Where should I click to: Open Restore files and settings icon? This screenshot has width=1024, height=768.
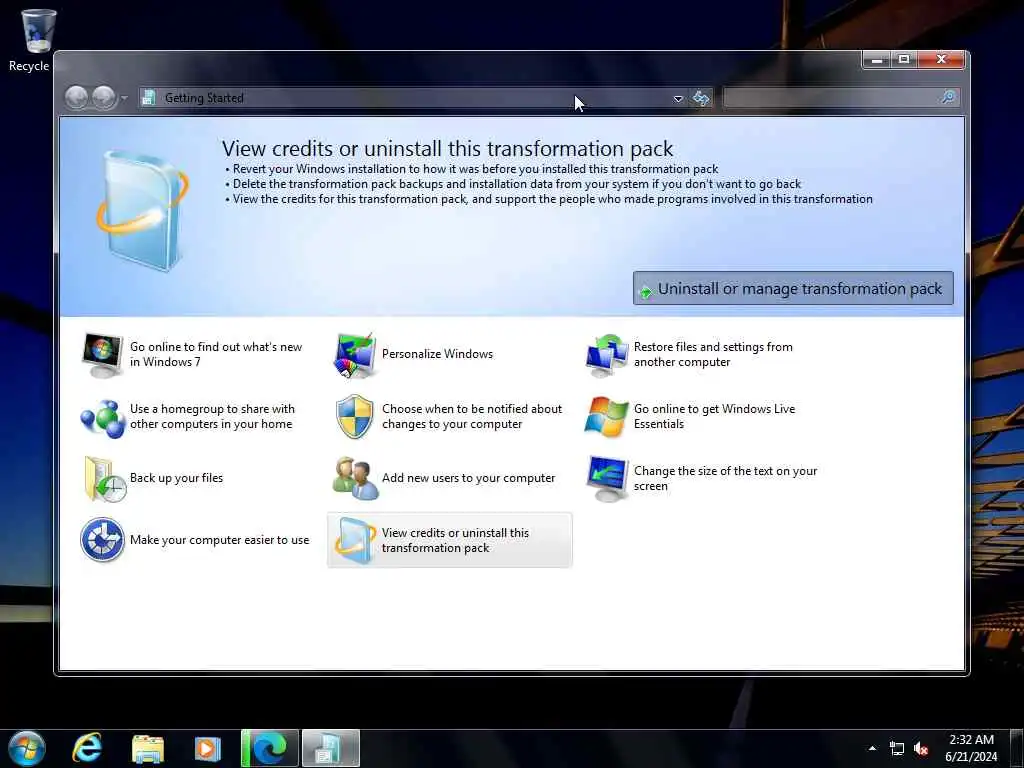point(607,355)
